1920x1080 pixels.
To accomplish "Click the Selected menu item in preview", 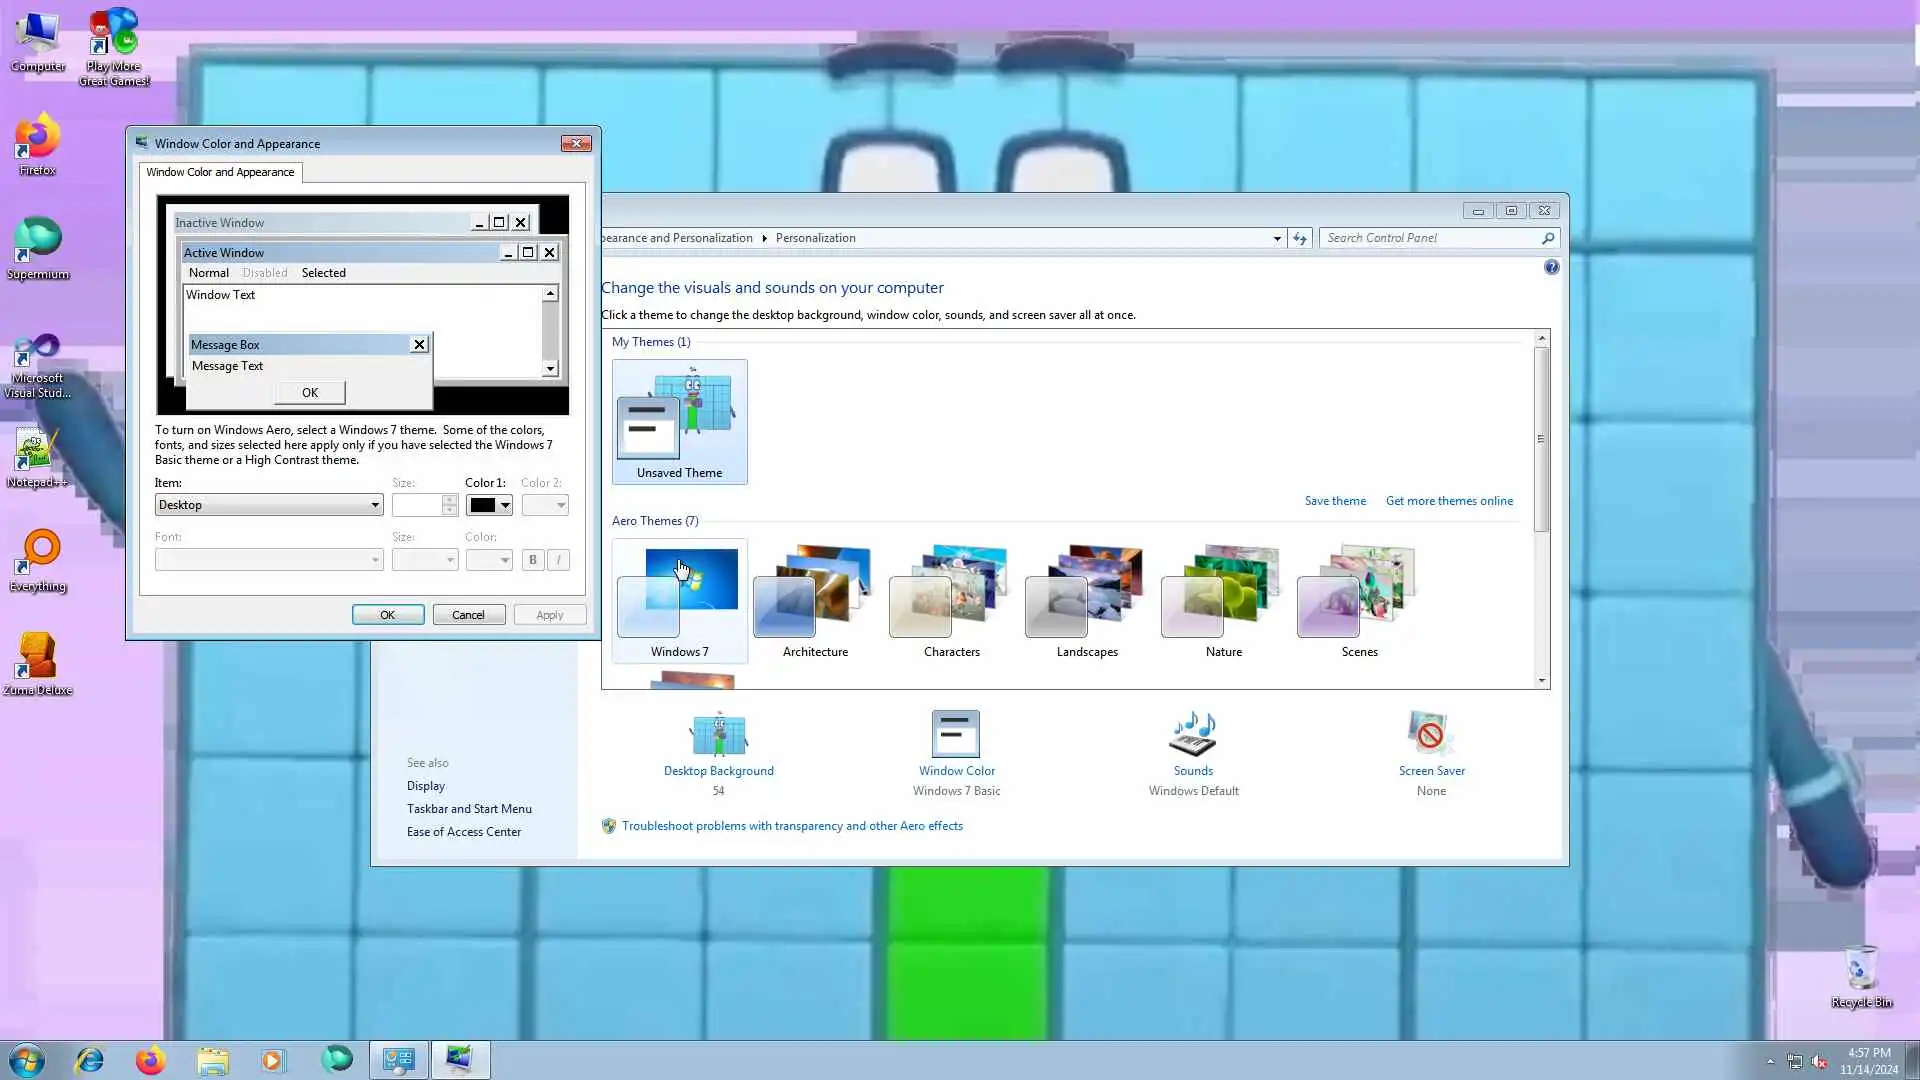I will (323, 273).
